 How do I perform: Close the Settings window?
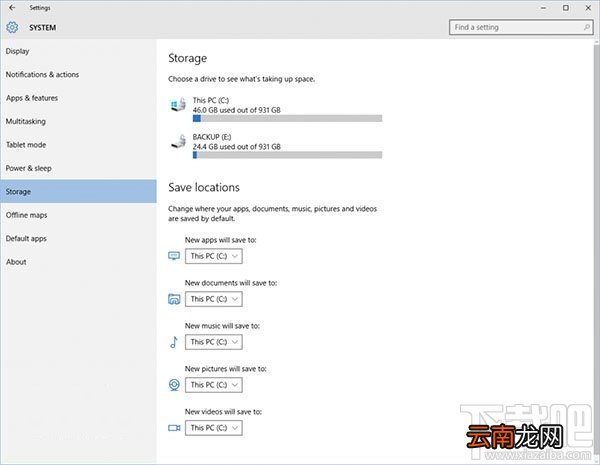(x=588, y=8)
